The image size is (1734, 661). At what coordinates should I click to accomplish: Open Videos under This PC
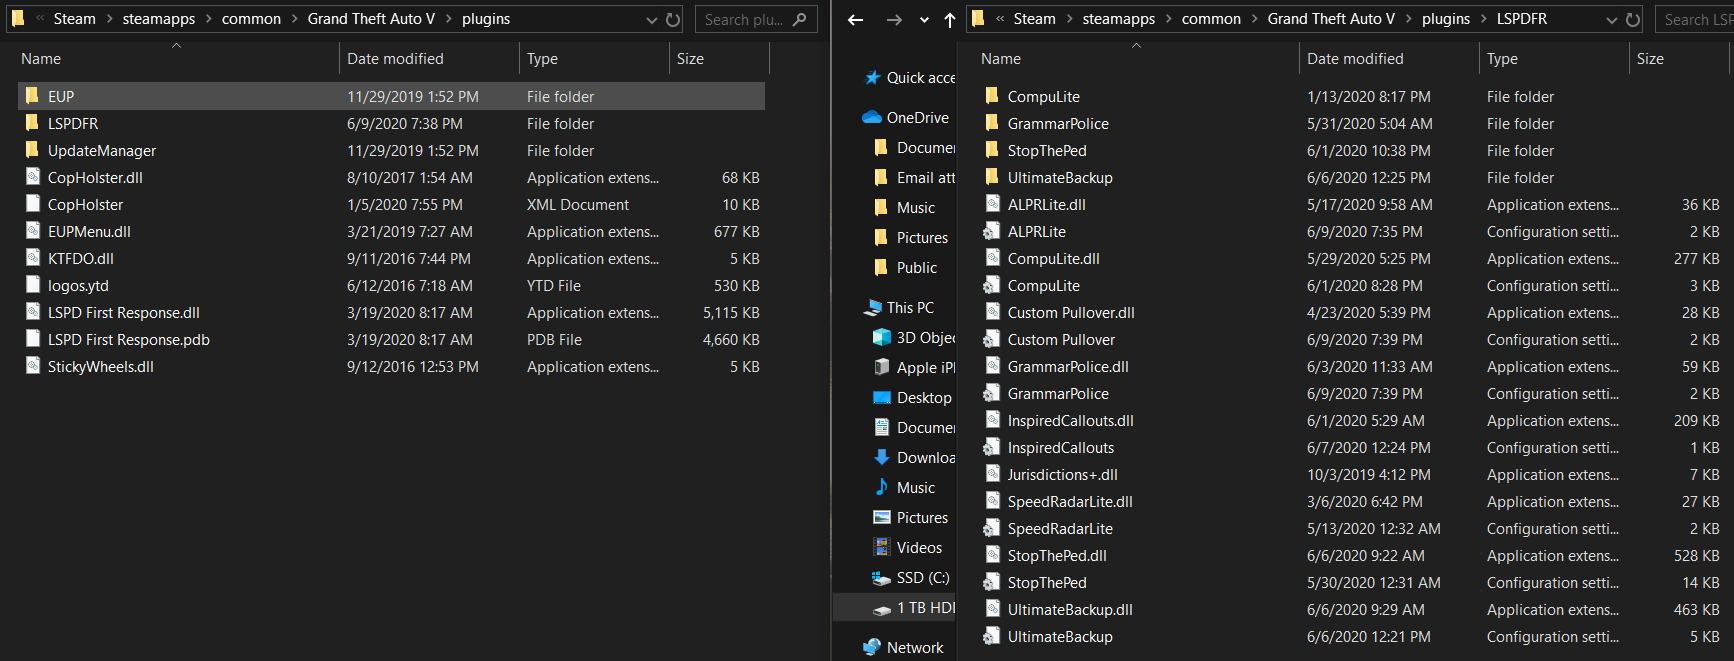pyautogui.click(x=908, y=547)
